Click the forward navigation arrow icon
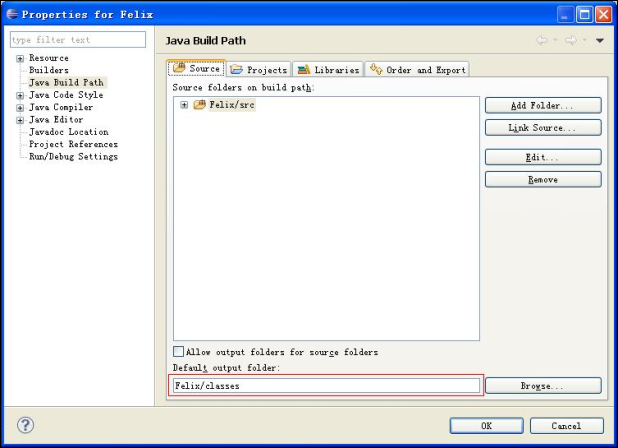Image resolution: width=618 pixels, height=448 pixels. coord(571,40)
